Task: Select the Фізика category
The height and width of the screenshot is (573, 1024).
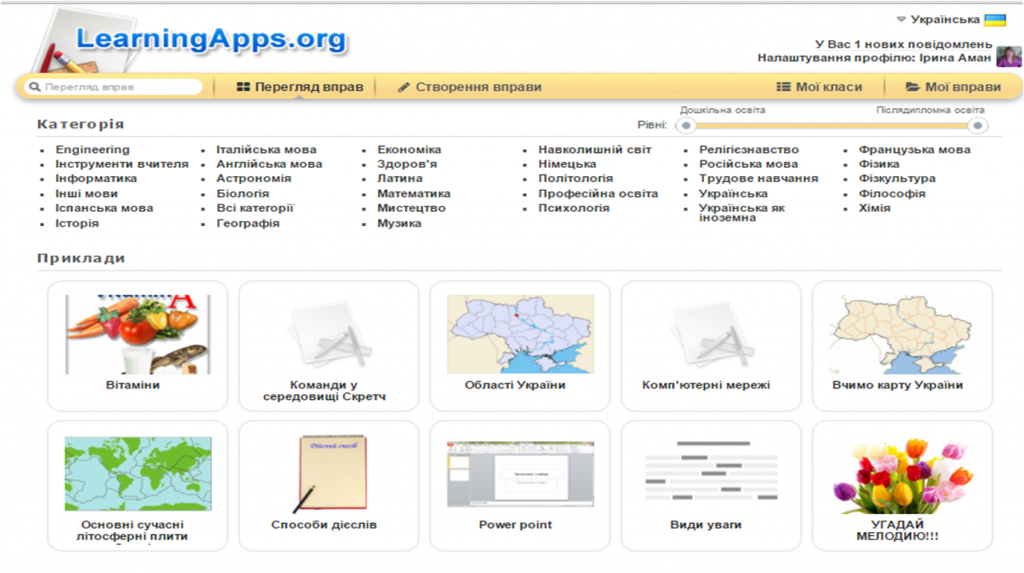Action: point(878,164)
